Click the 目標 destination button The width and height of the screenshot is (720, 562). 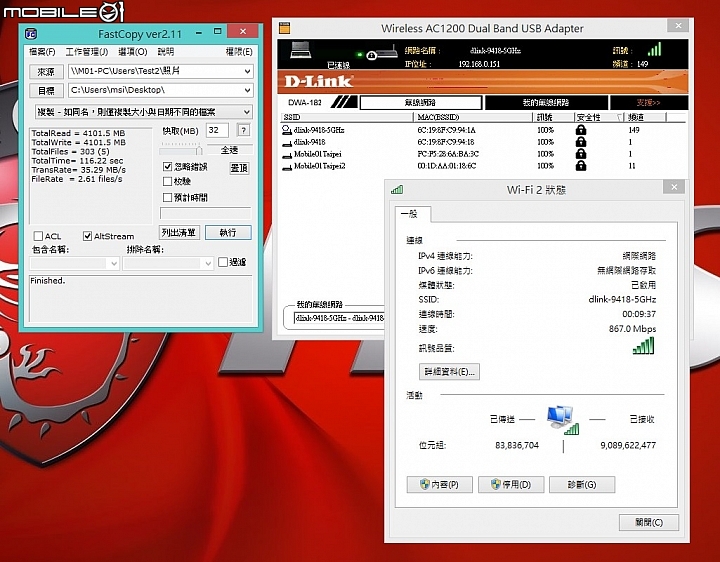(46, 91)
